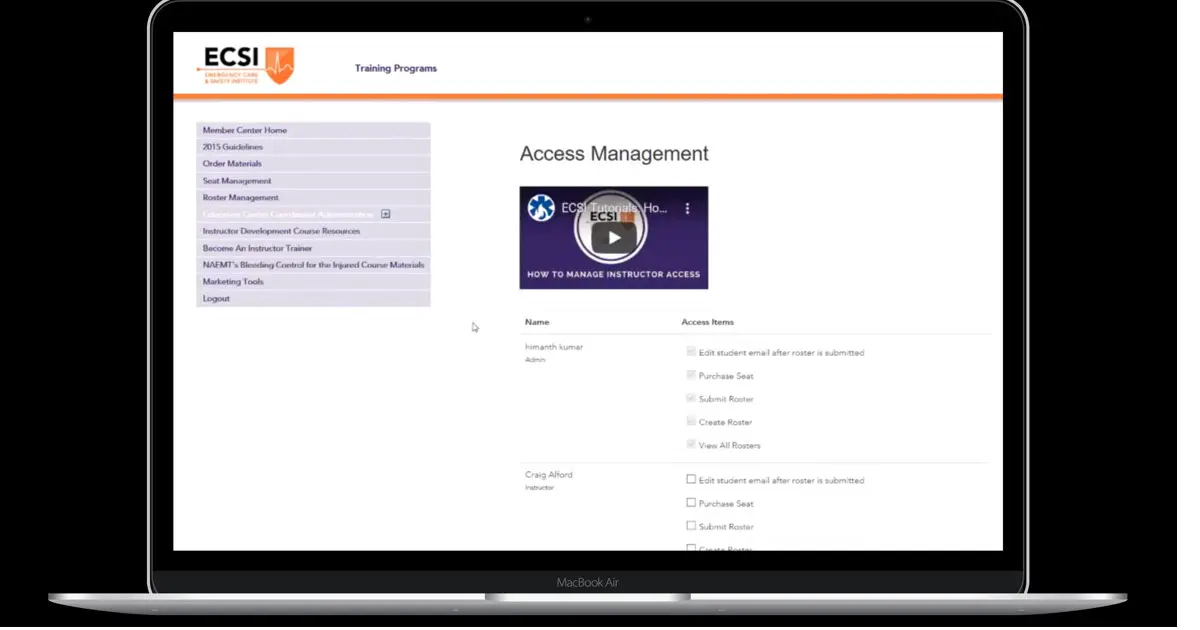Click the ECSI logo in the header
Viewport: 1200px width, 630px height.
tap(245, 65)
